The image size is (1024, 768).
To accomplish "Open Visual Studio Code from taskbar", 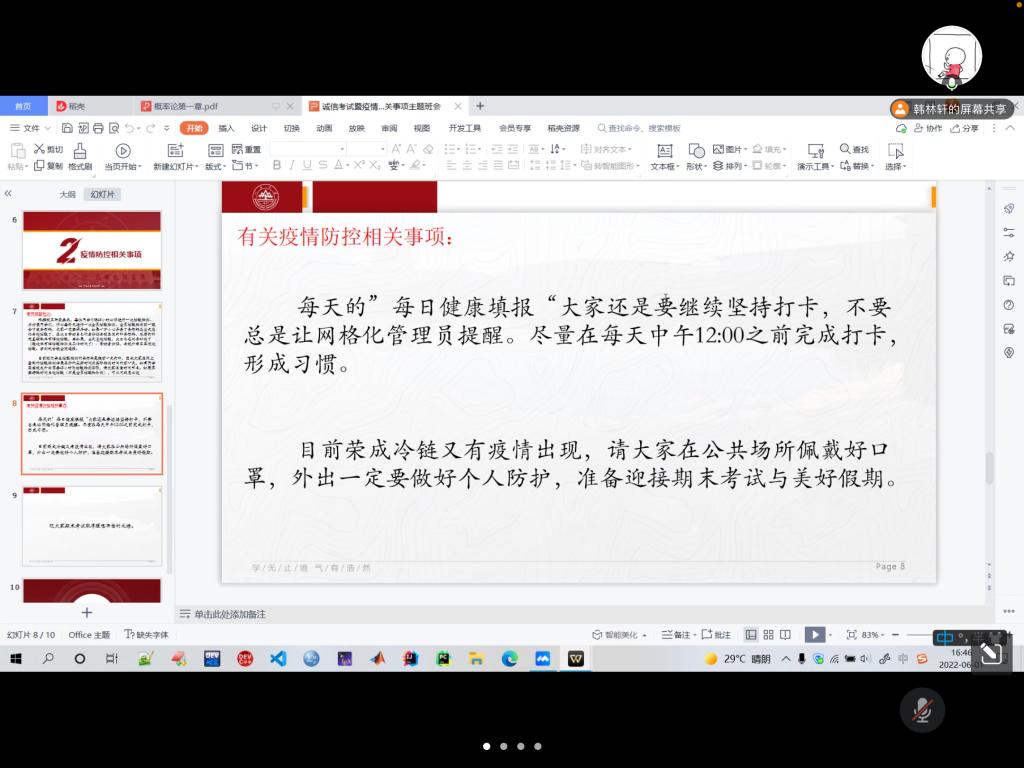I will click(278, 658).
